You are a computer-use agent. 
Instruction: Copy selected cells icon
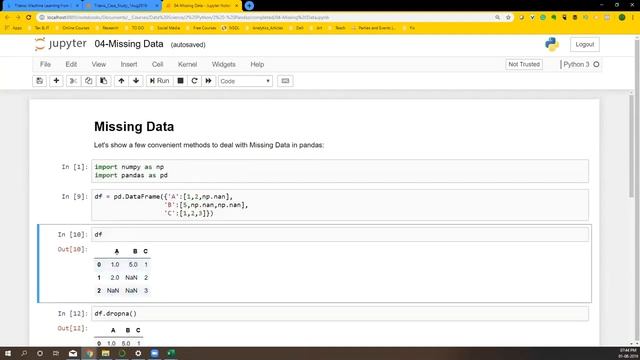coord(88,81)
